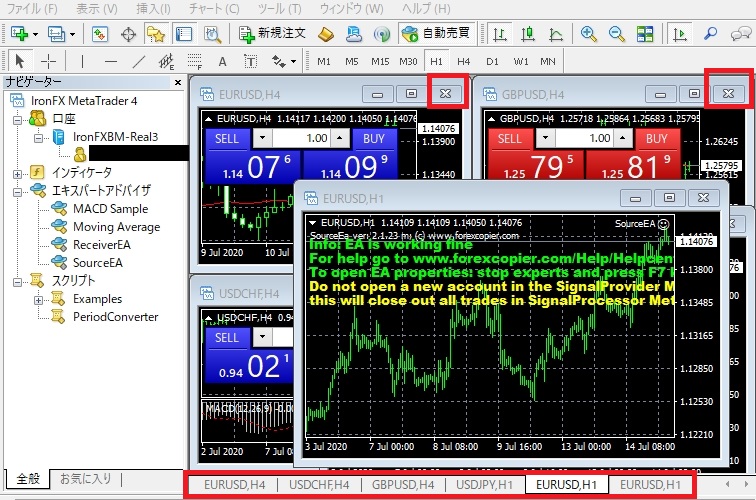The image size is (756, 500).
Task: Select the equidistant channel tool
Action: (166, 62)
